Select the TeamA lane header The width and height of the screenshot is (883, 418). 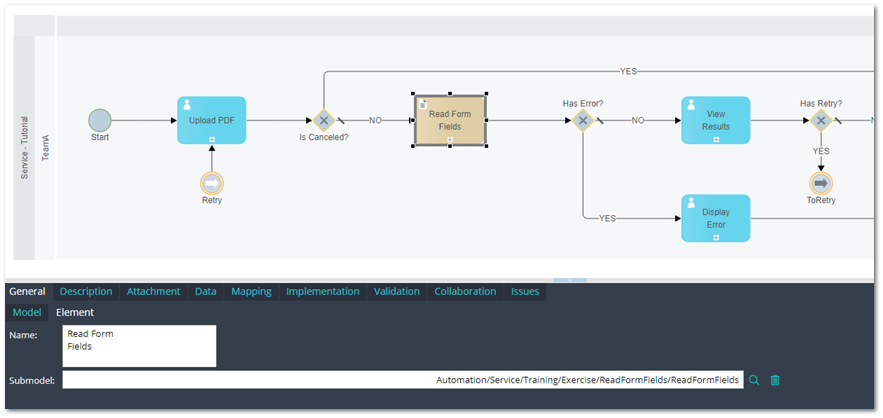45,148
